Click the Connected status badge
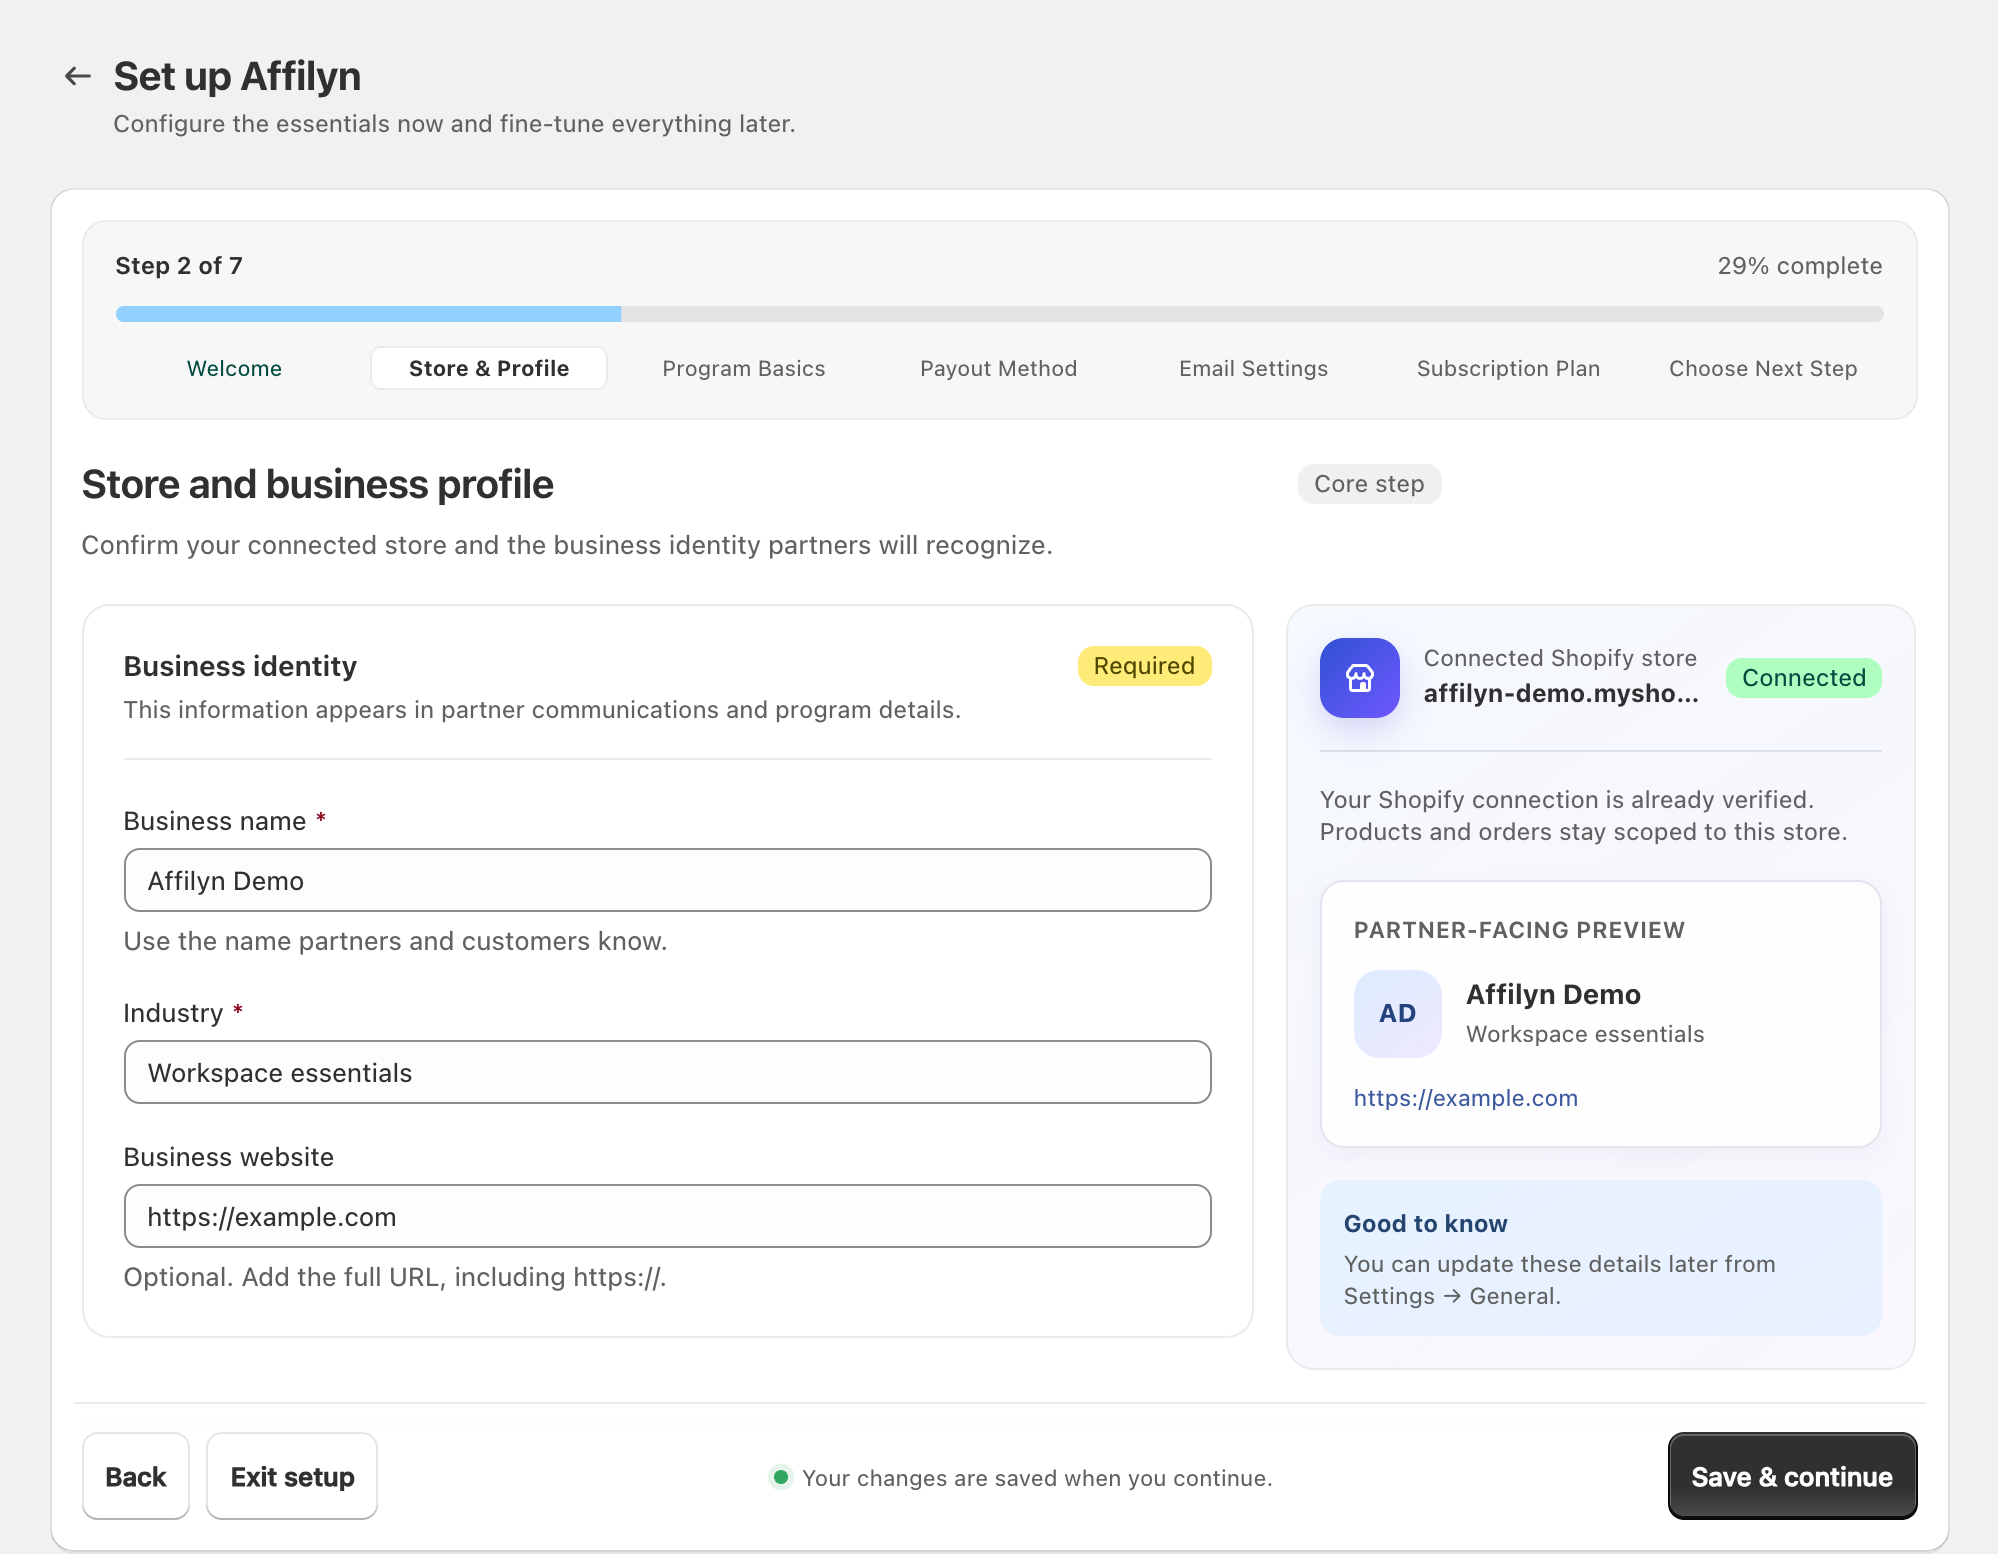1998x1554 pixels. (x=1803, y=678)
